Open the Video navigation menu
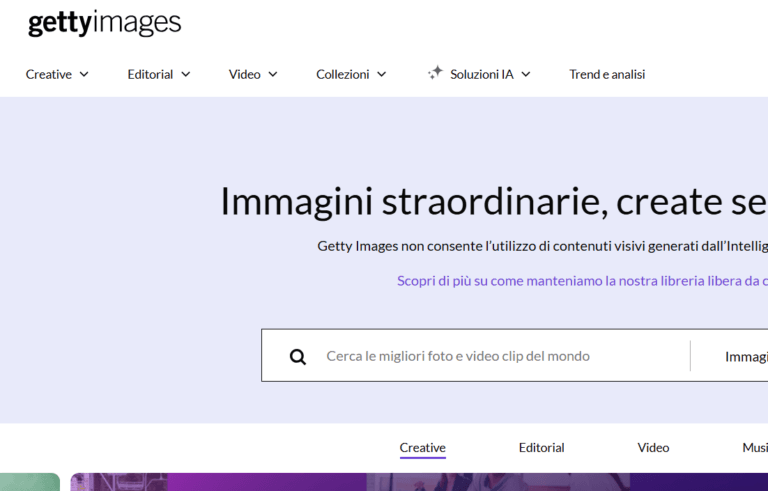The image size is (768, 491). tap(253, 74)
